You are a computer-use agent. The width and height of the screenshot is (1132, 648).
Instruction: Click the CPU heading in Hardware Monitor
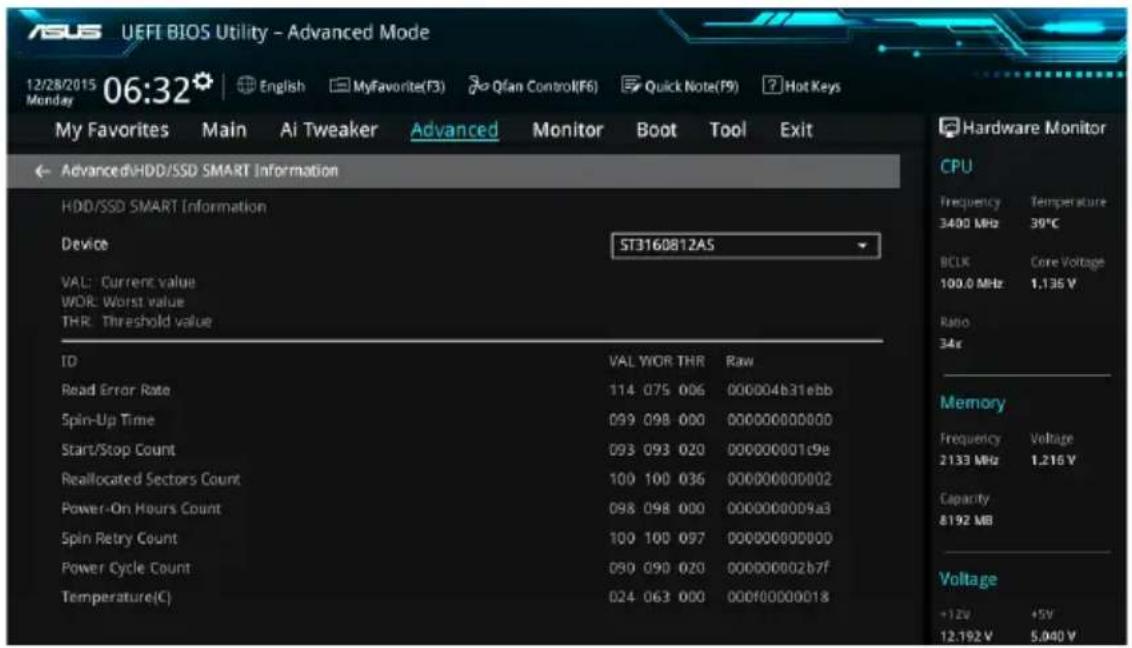click(x=956, y=167)
